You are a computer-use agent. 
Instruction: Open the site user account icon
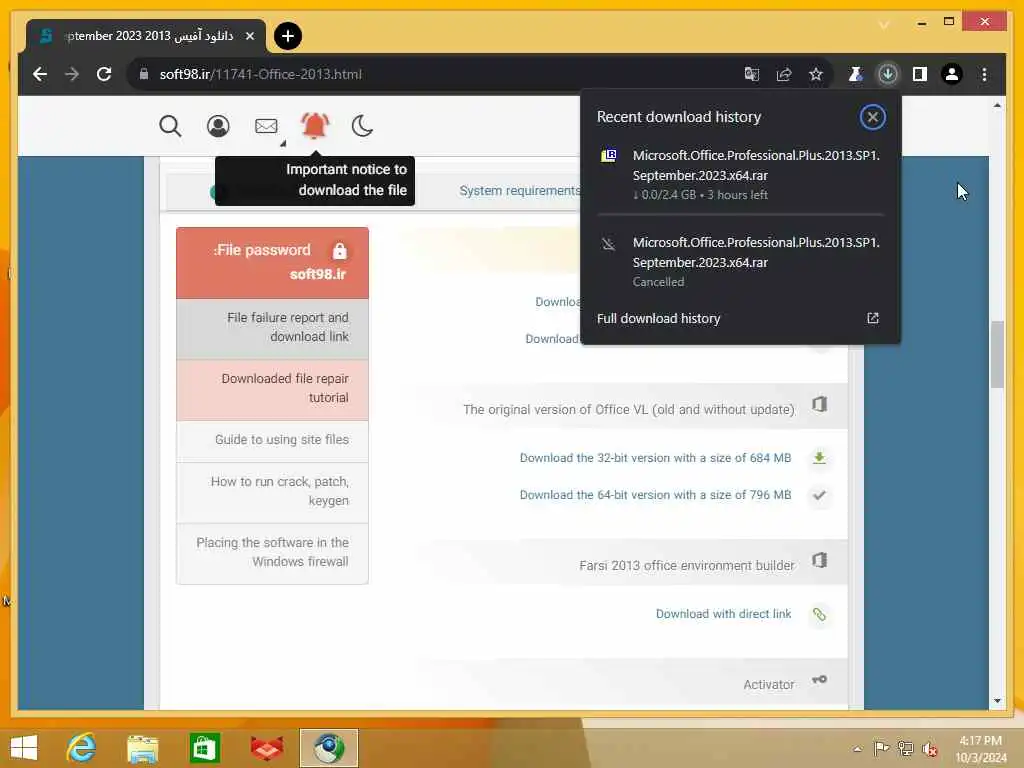tap(218, 125)
